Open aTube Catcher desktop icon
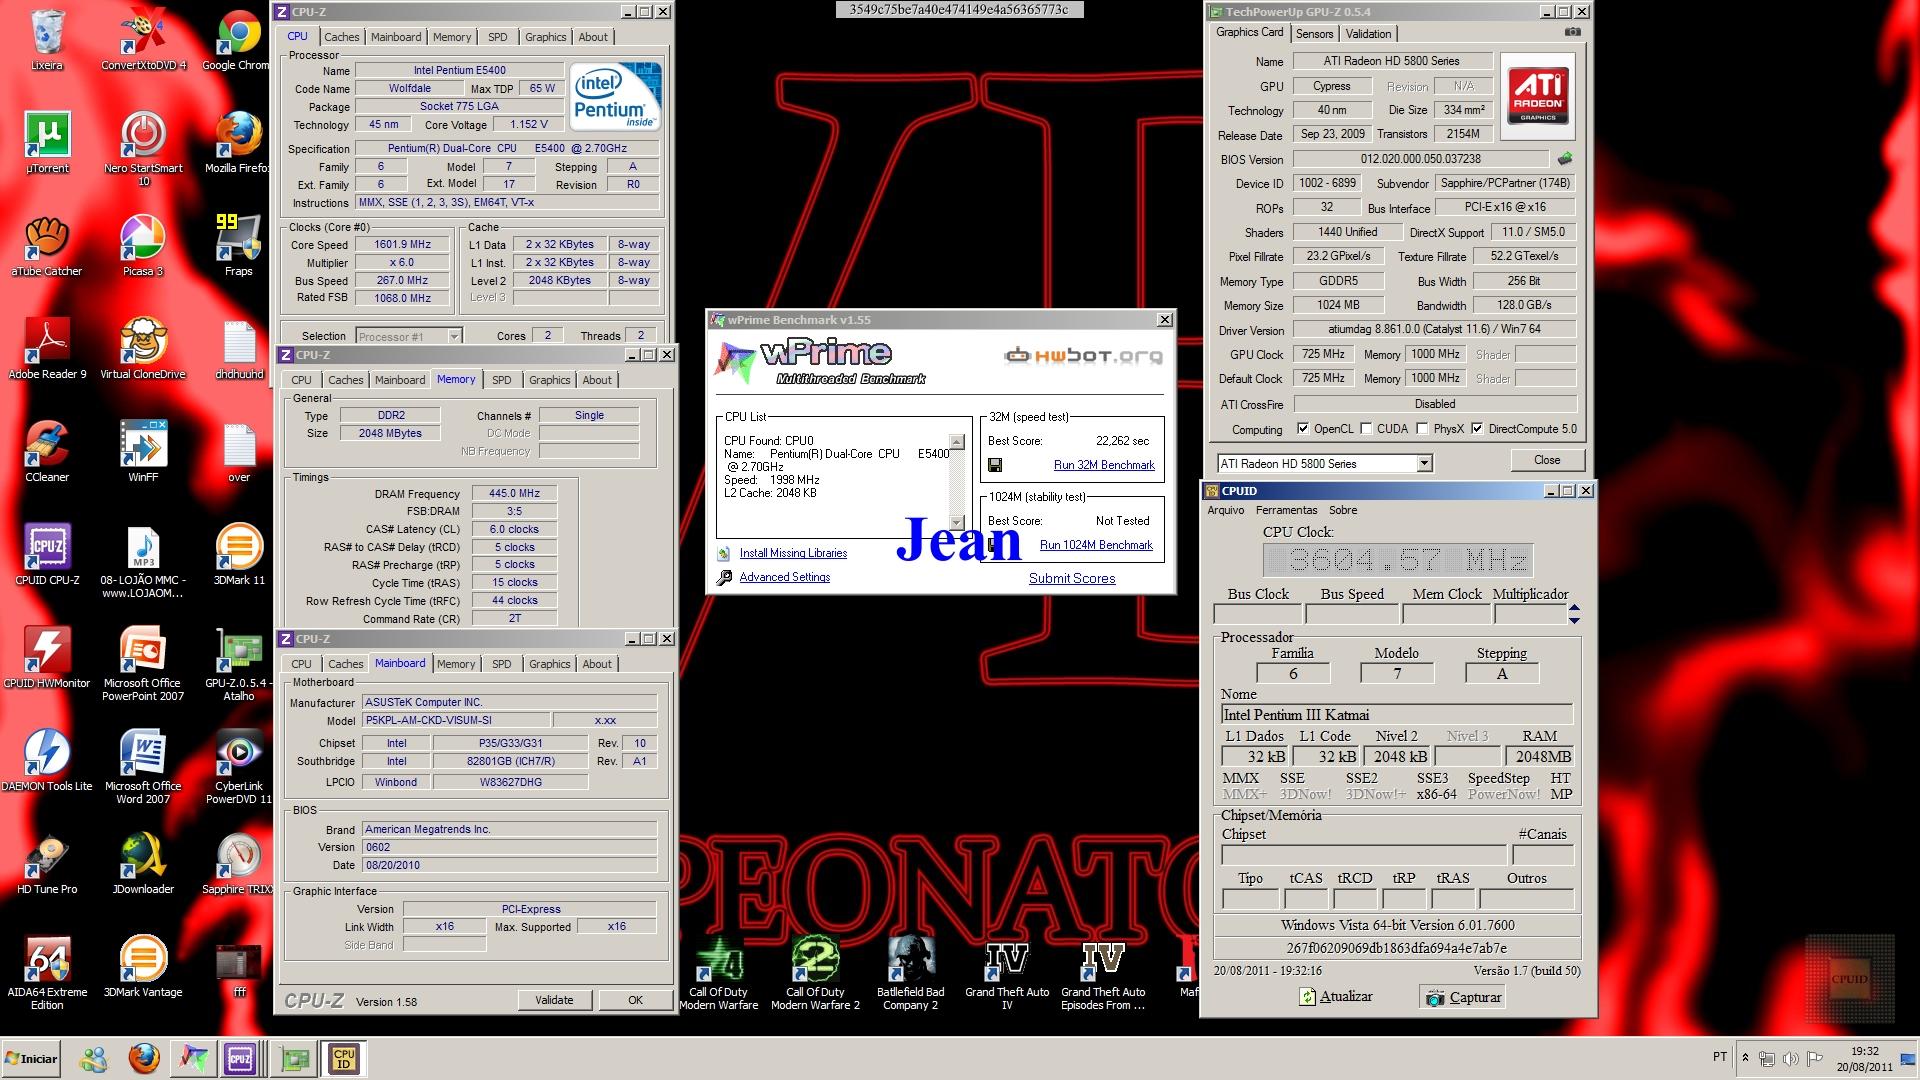This screenshot has width=1920, height=1080. [47, 246]
